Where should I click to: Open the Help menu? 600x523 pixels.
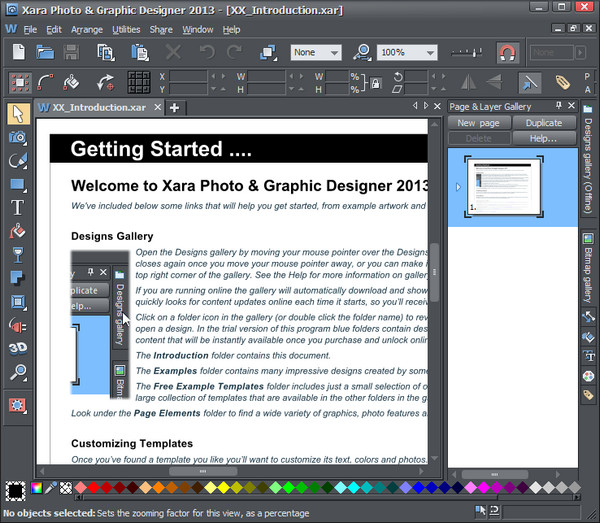click(x=232, y=29)
